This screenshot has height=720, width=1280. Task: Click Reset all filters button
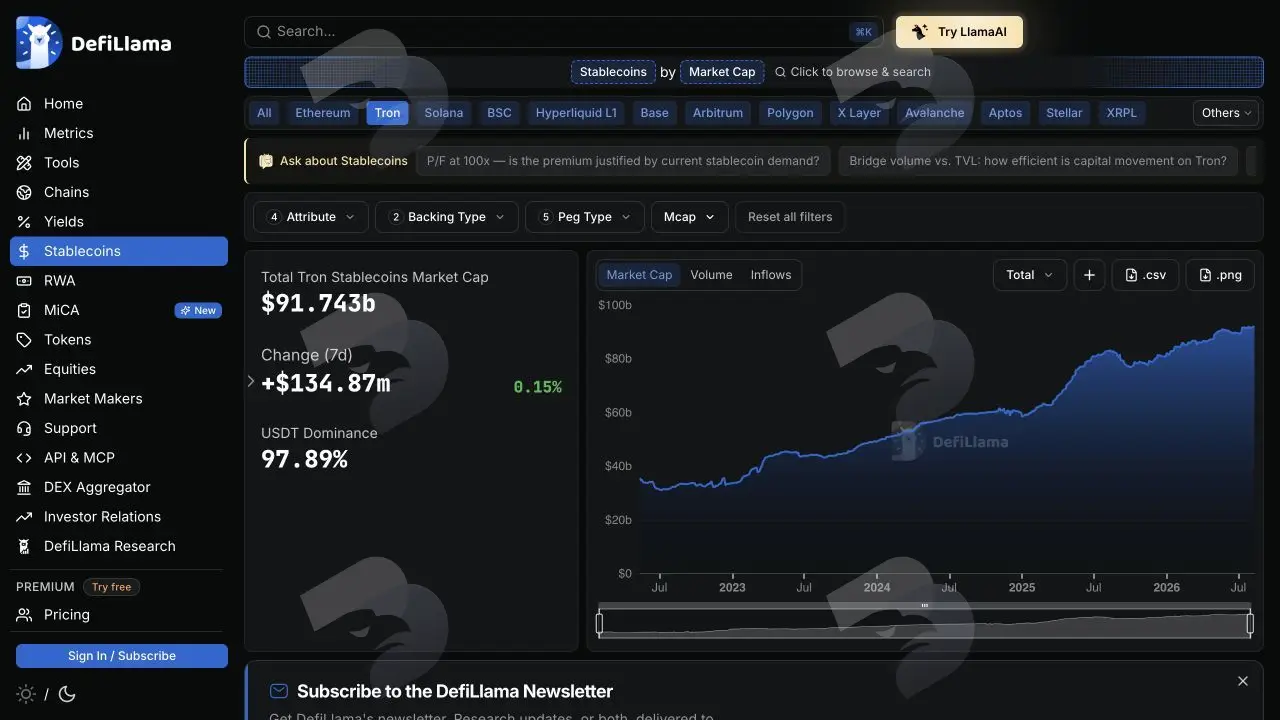(790, 217)
